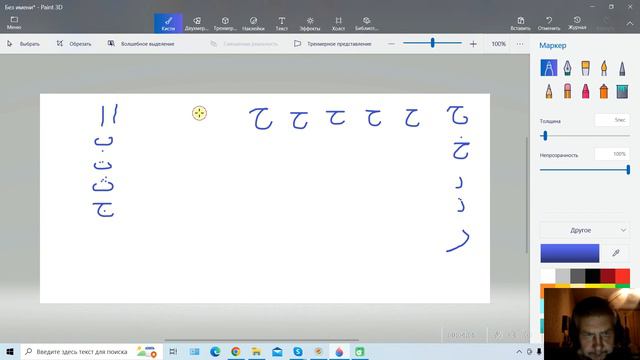The image size is (640, 360).
Task: Open the three-dots more options menu
Action: (x=520, y=44)
